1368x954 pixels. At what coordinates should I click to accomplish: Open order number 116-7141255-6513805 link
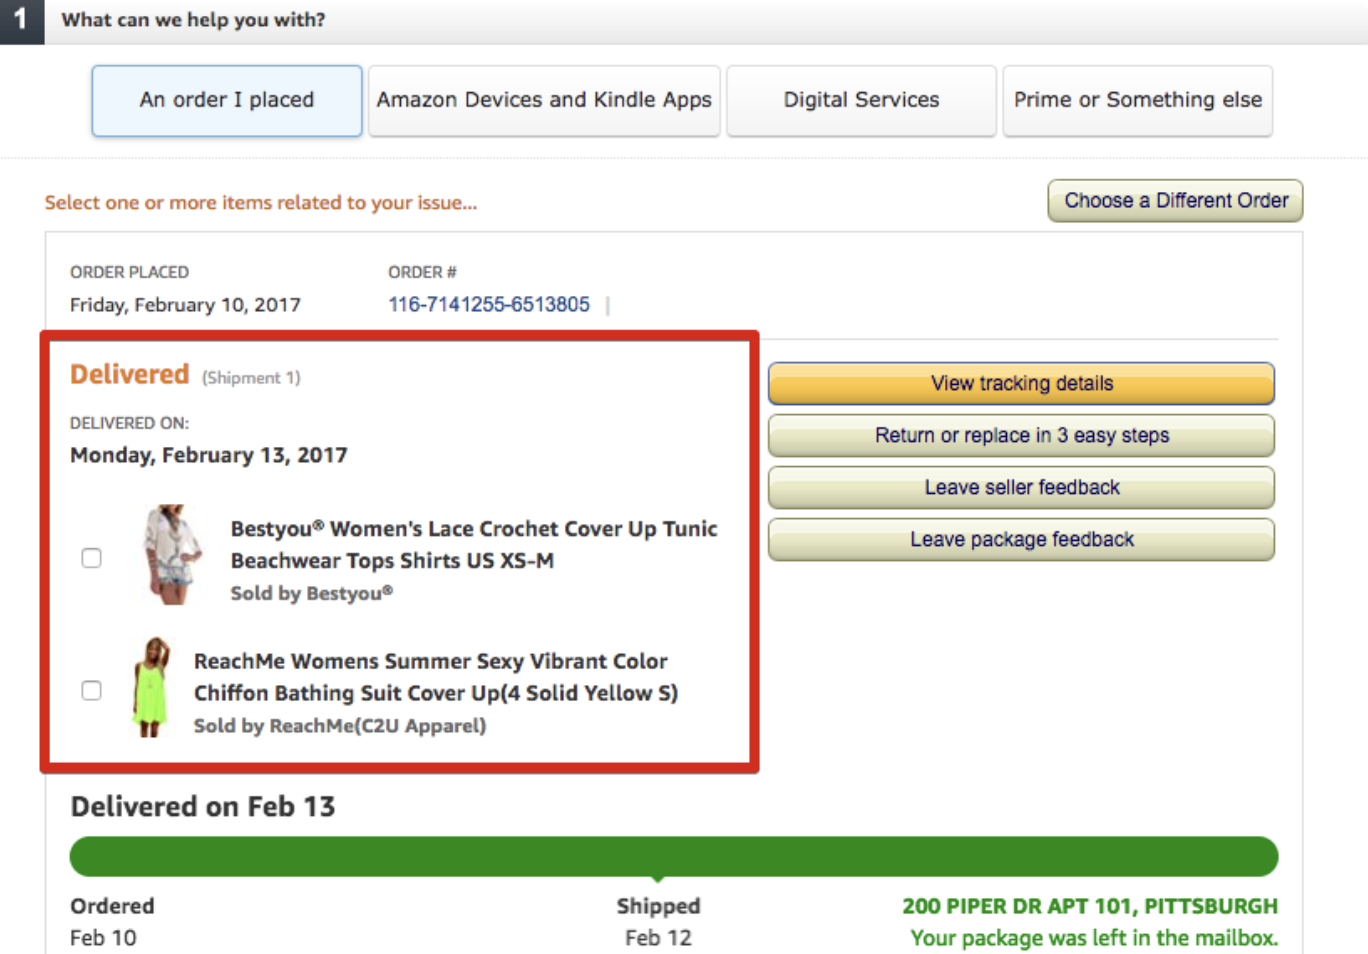click(x=489, y=304)
